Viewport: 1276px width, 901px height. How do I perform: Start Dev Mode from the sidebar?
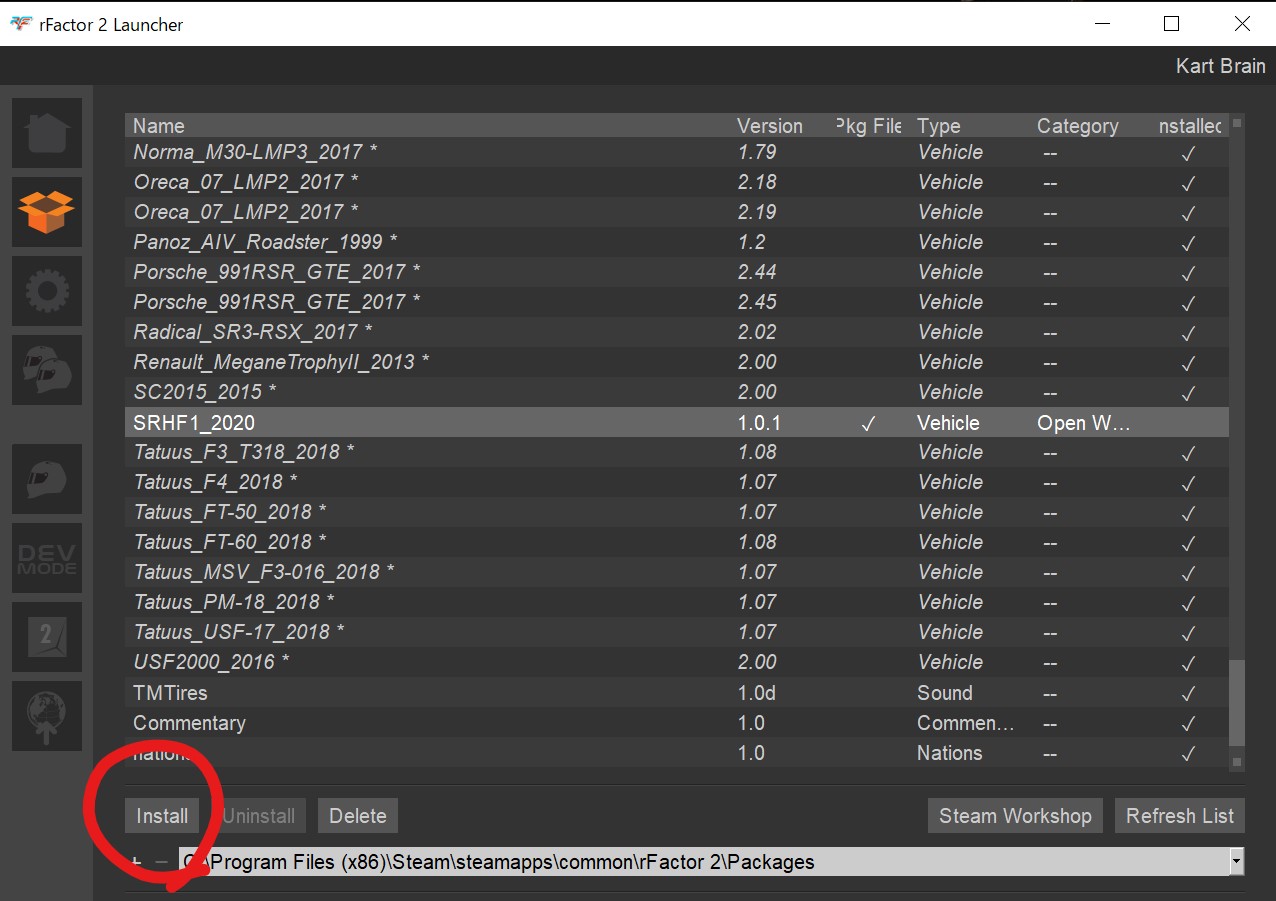(47, 558)
